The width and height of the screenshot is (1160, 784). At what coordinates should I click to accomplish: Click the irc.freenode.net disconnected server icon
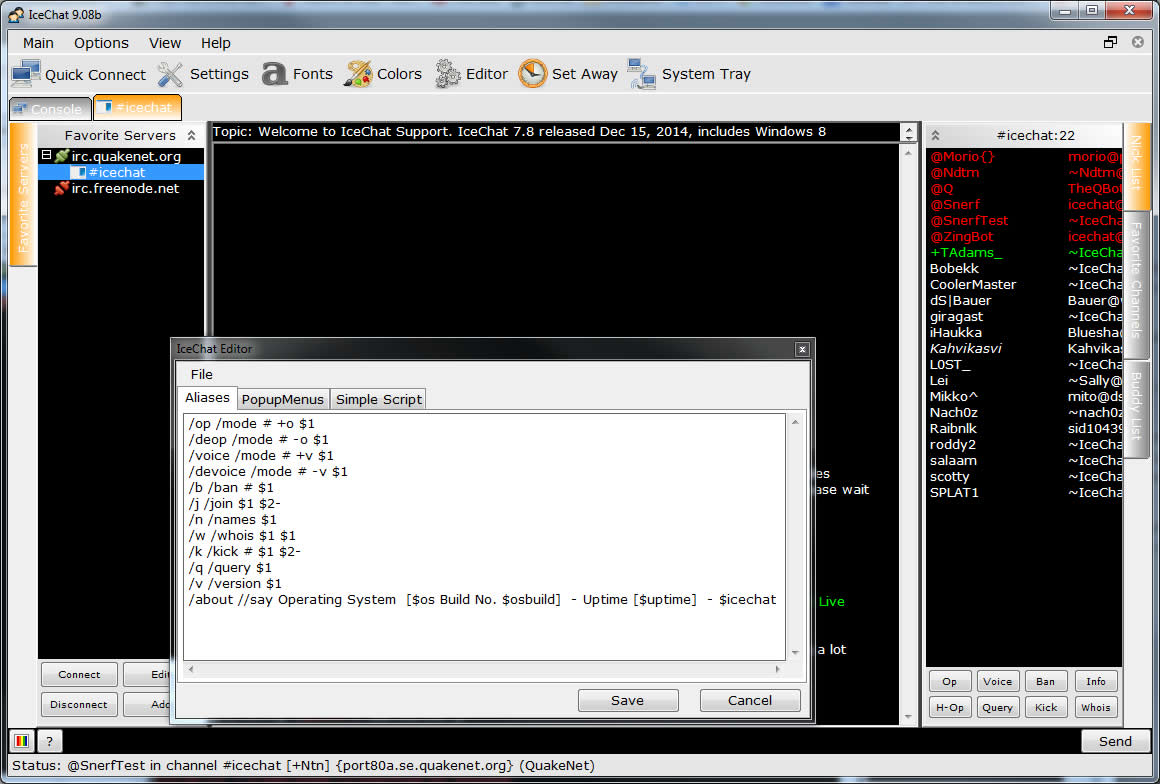(x=61, y=189)
